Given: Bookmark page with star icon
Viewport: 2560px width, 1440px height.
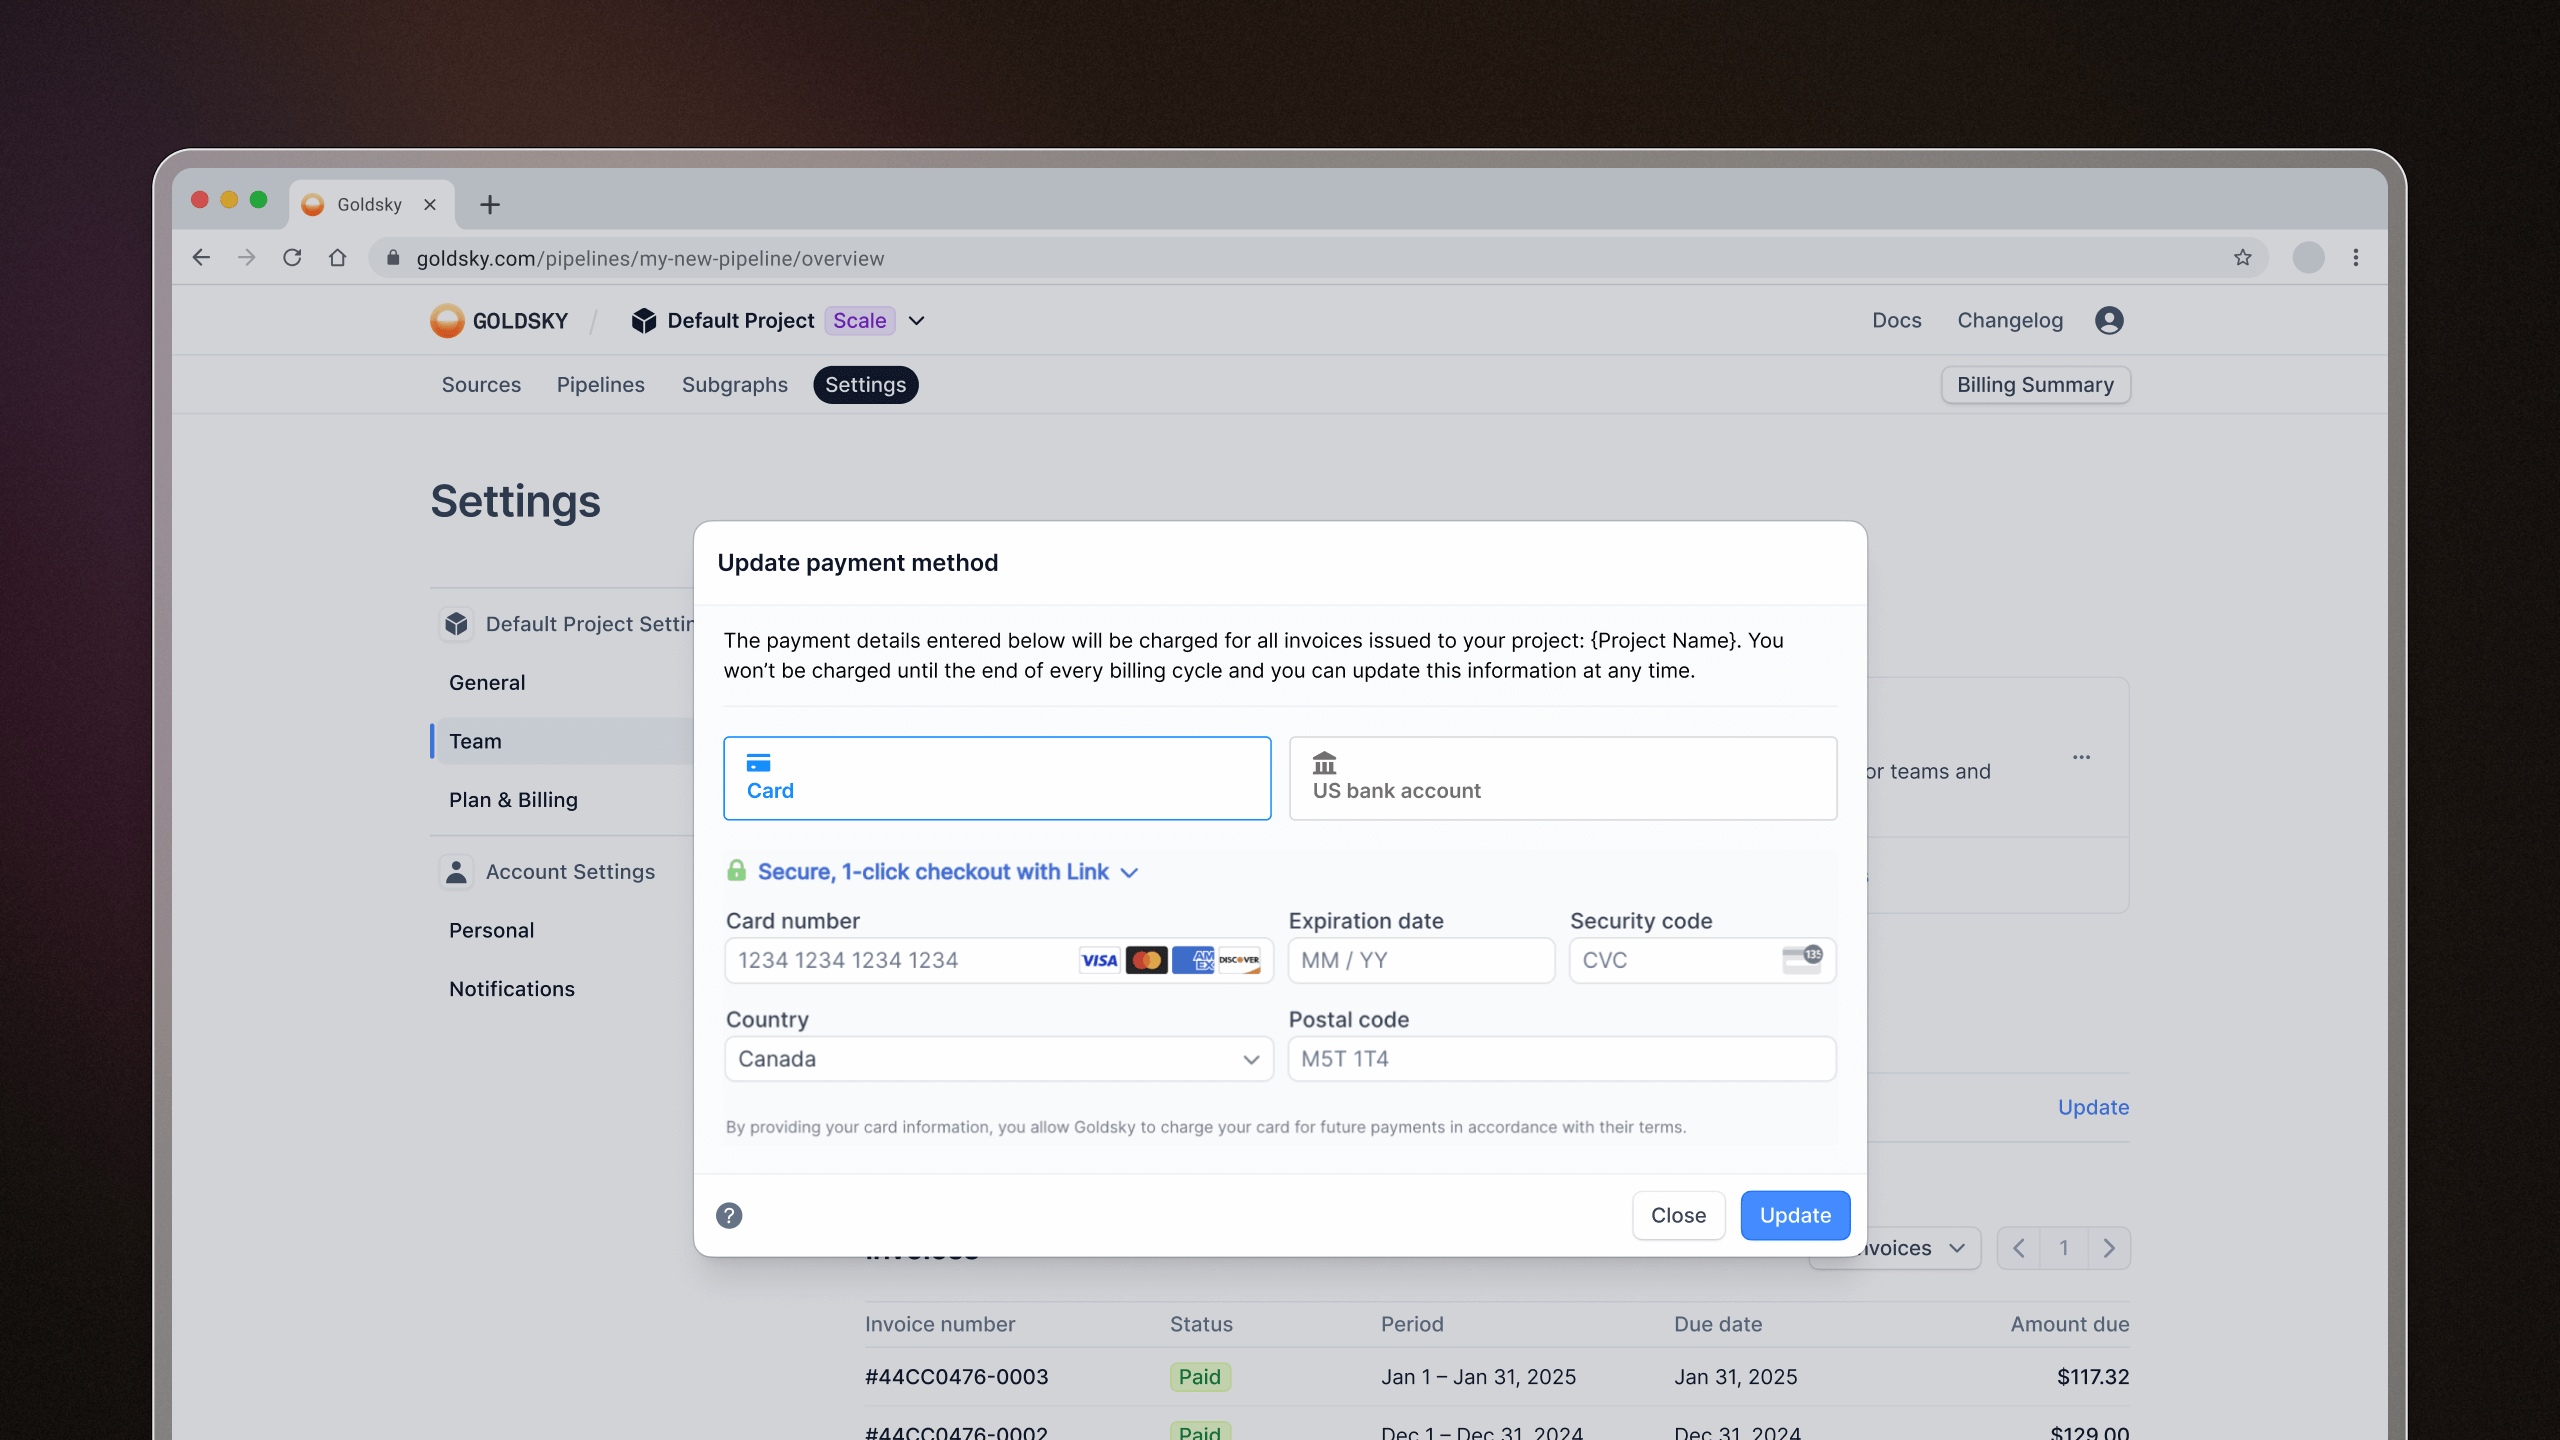Looking at the screenshot, I should (x=2243, y=258).
